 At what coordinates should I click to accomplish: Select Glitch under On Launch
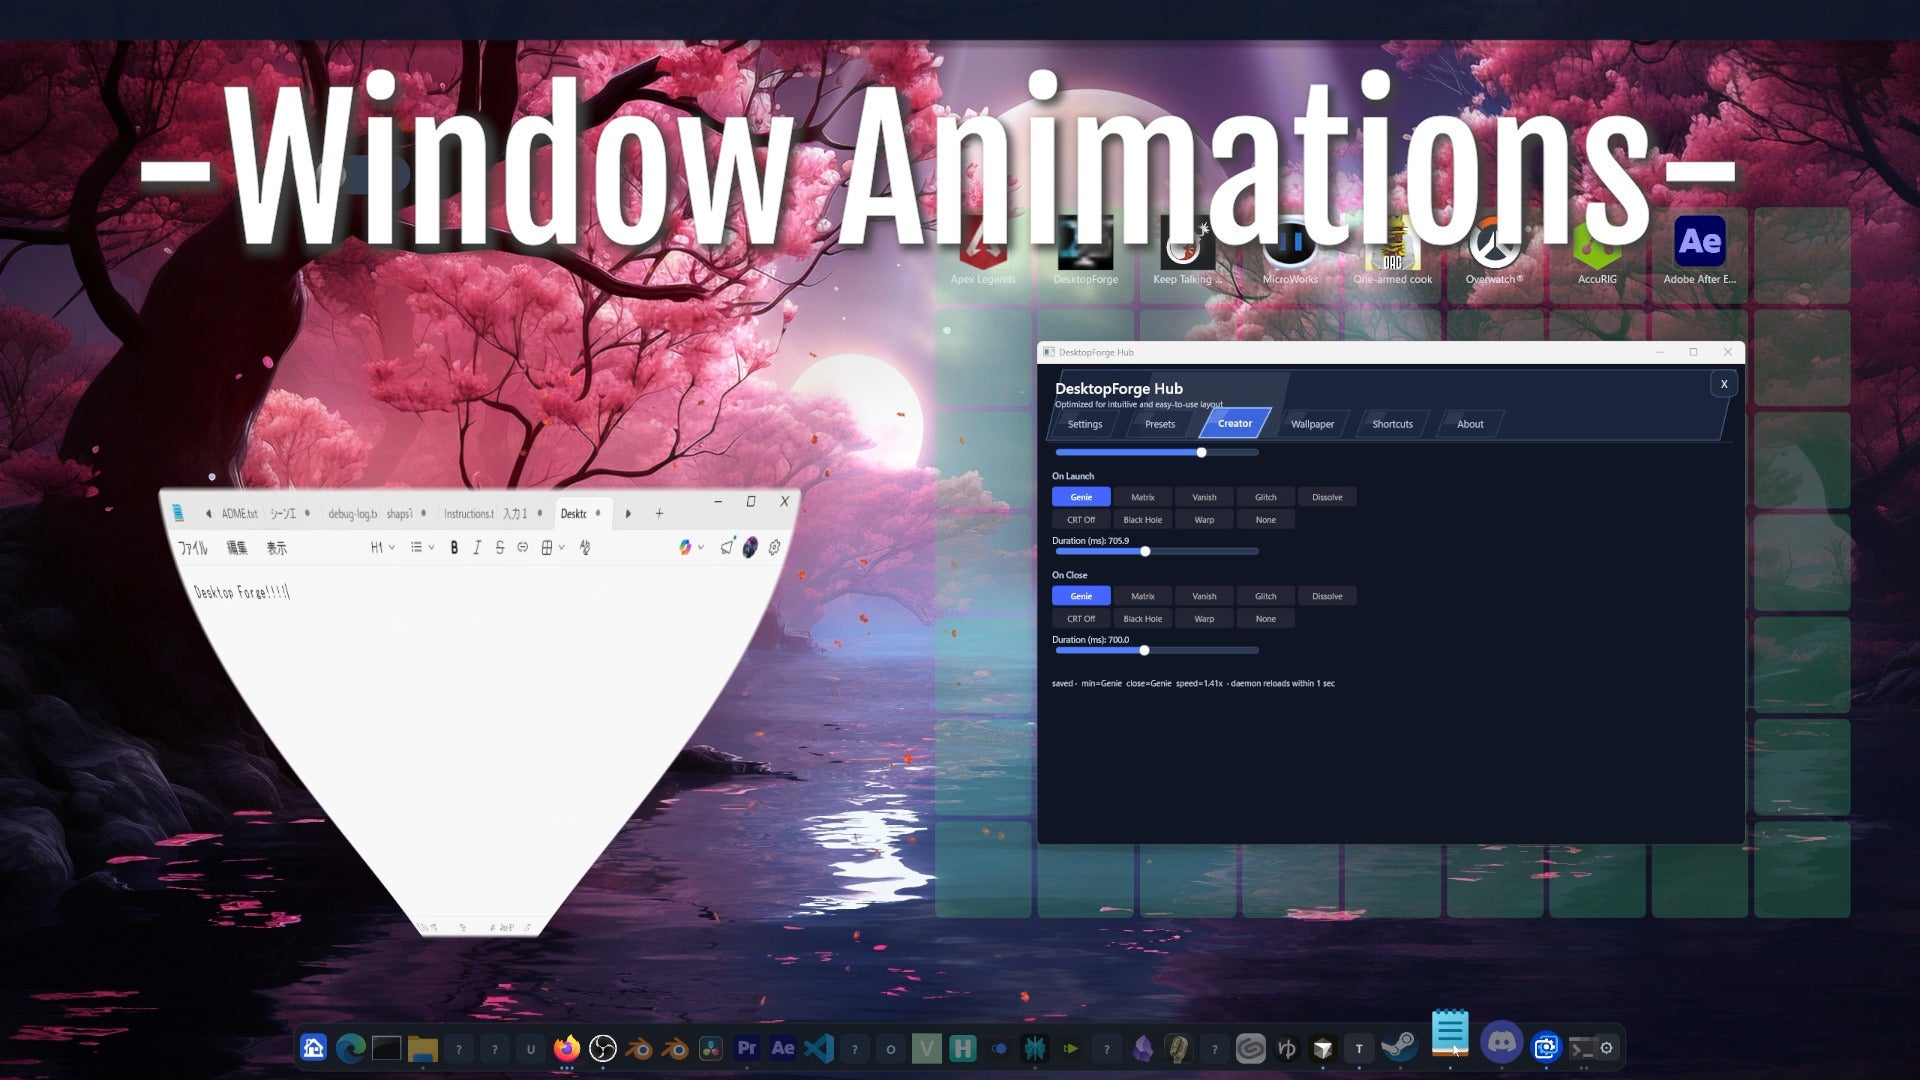coord(1266,497)
